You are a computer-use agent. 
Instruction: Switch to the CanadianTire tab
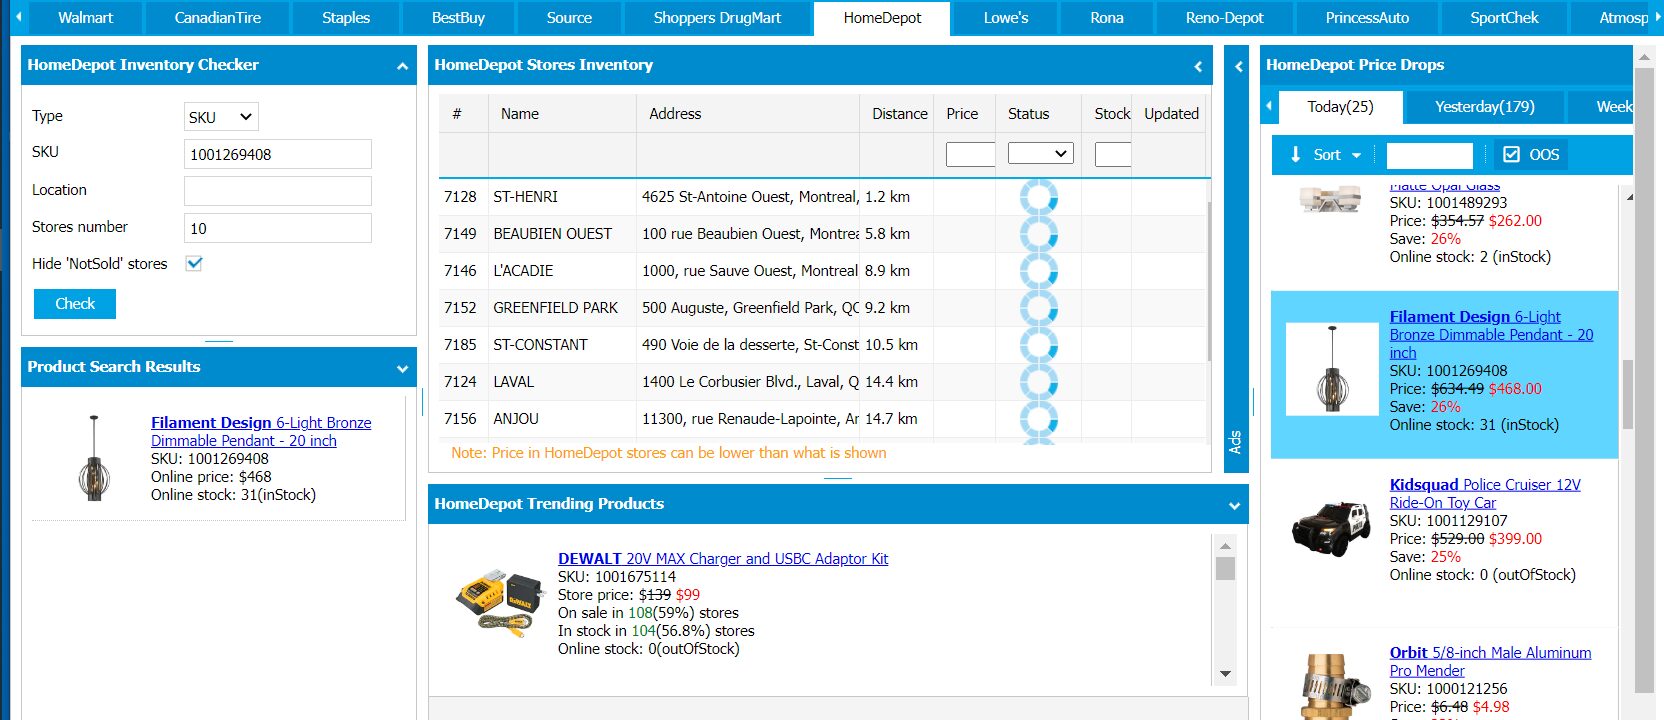pyautogui.click(x=217, y=18)
